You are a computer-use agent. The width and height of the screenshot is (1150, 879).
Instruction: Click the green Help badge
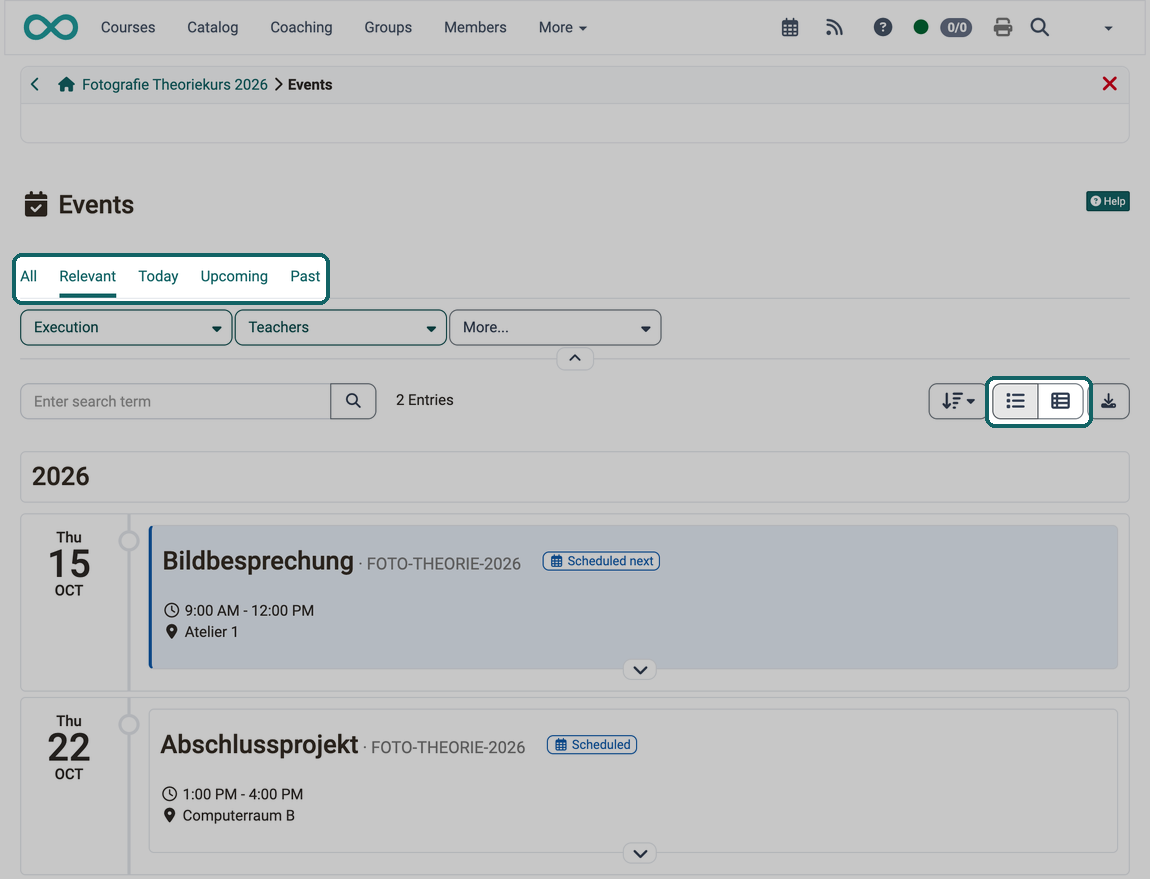(x=1107, y=201)
